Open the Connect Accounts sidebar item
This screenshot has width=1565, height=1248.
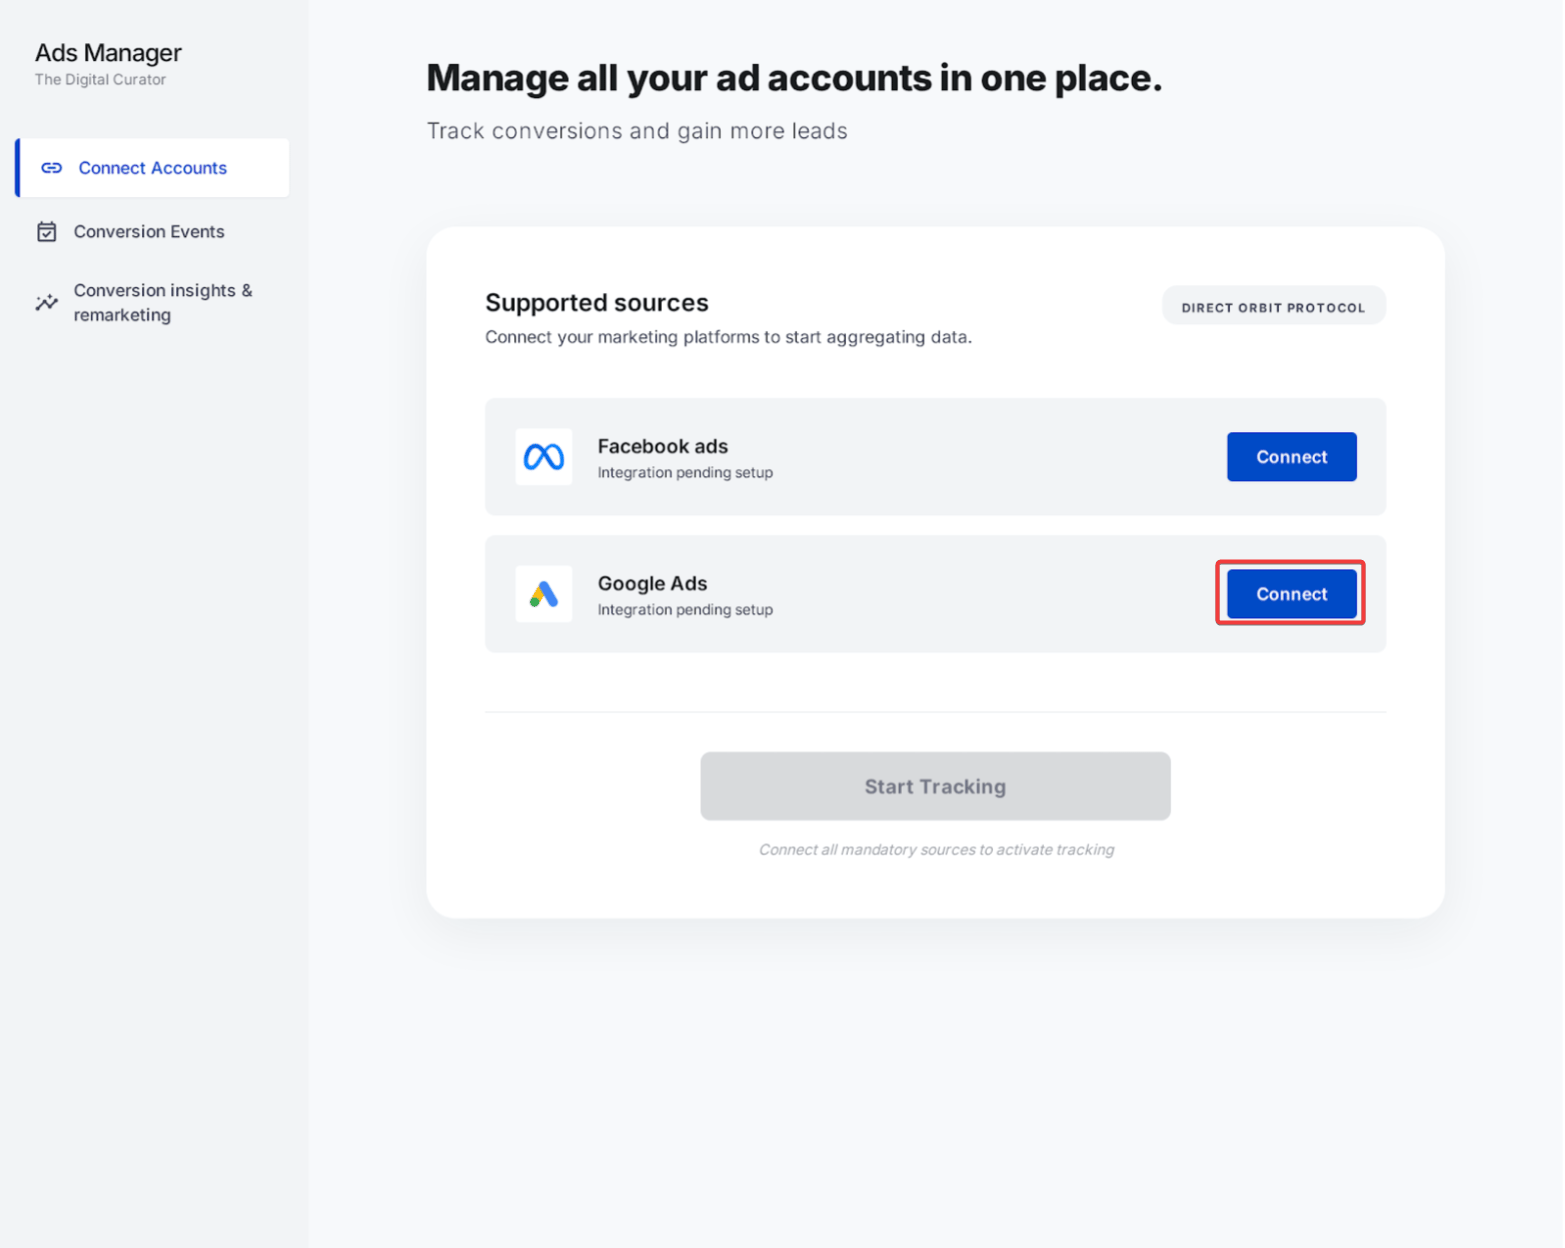click(153, 168)
